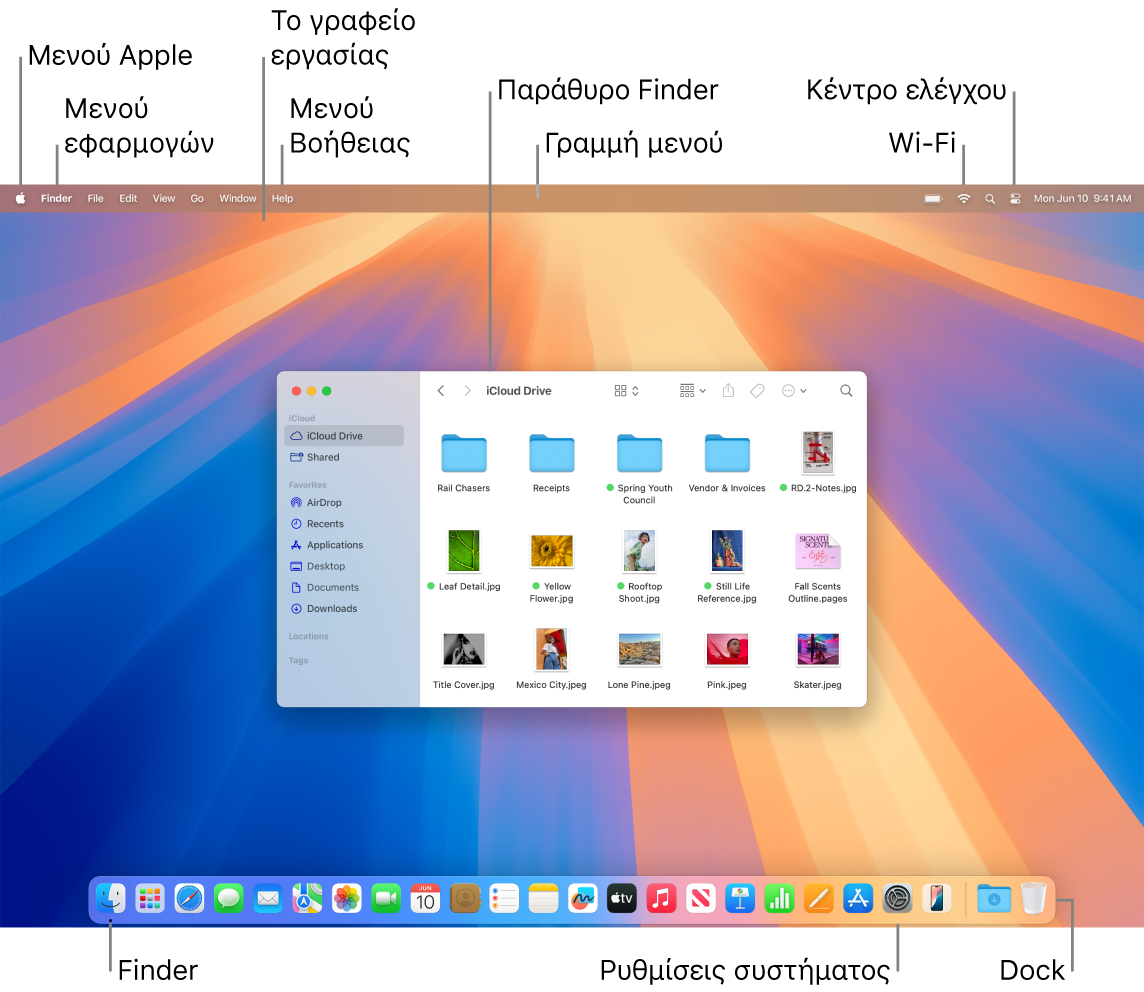
Task: Open Safari from the Dock
Action: pyautogui.click(x=190, y=898)
